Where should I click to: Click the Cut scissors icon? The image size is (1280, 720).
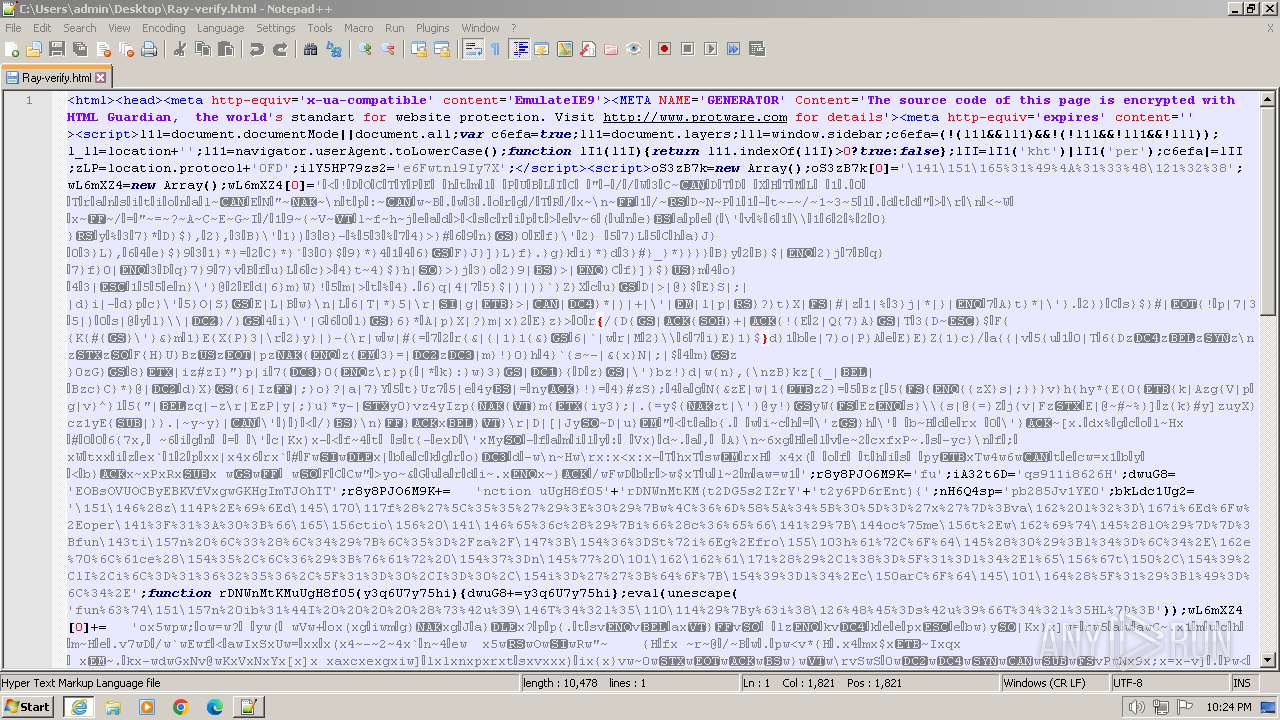click(179, 49)
